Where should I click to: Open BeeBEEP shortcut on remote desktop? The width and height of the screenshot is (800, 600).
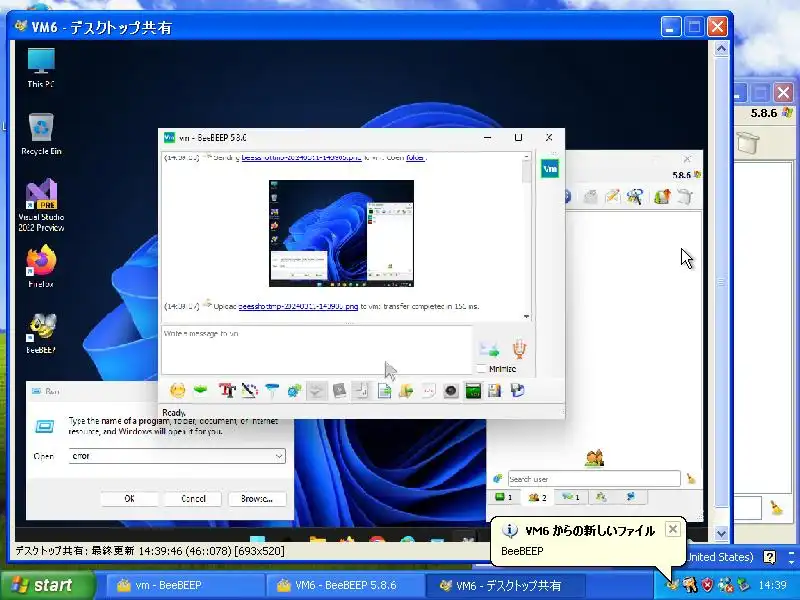(x=41, y=333)
